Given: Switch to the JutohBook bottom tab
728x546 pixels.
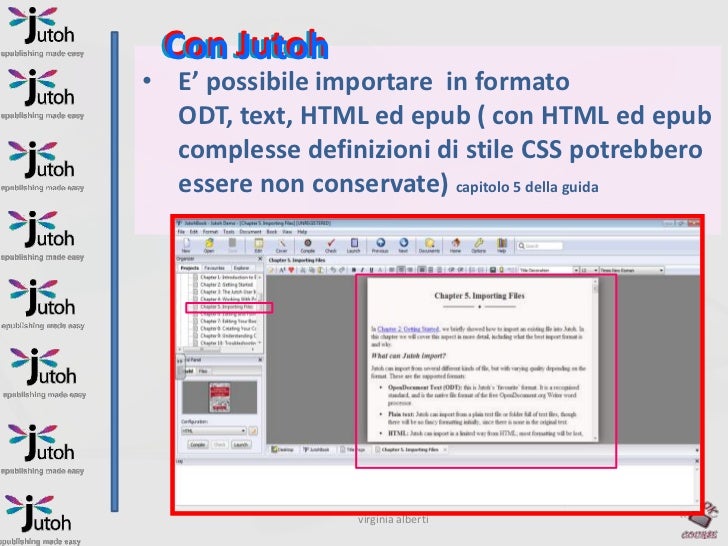Looking at the screenshot, I should point(316,449).
